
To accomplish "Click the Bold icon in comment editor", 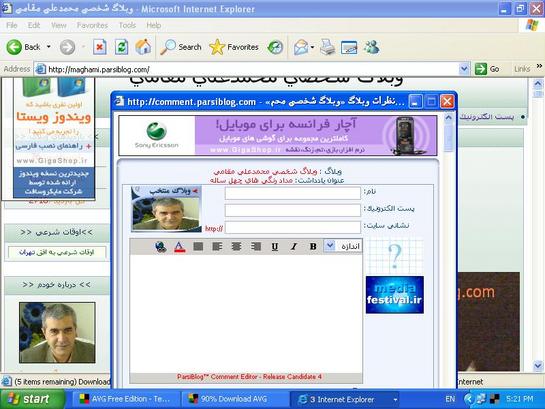I will point(313,246).
